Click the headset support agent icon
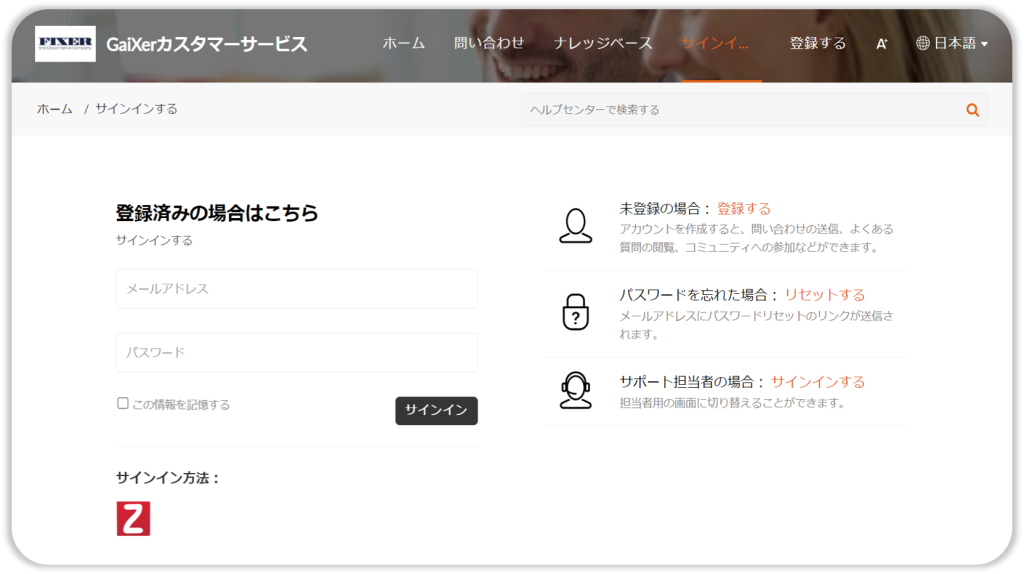The width and height of the screenshot is (1024, 574). tap(575, 390)
